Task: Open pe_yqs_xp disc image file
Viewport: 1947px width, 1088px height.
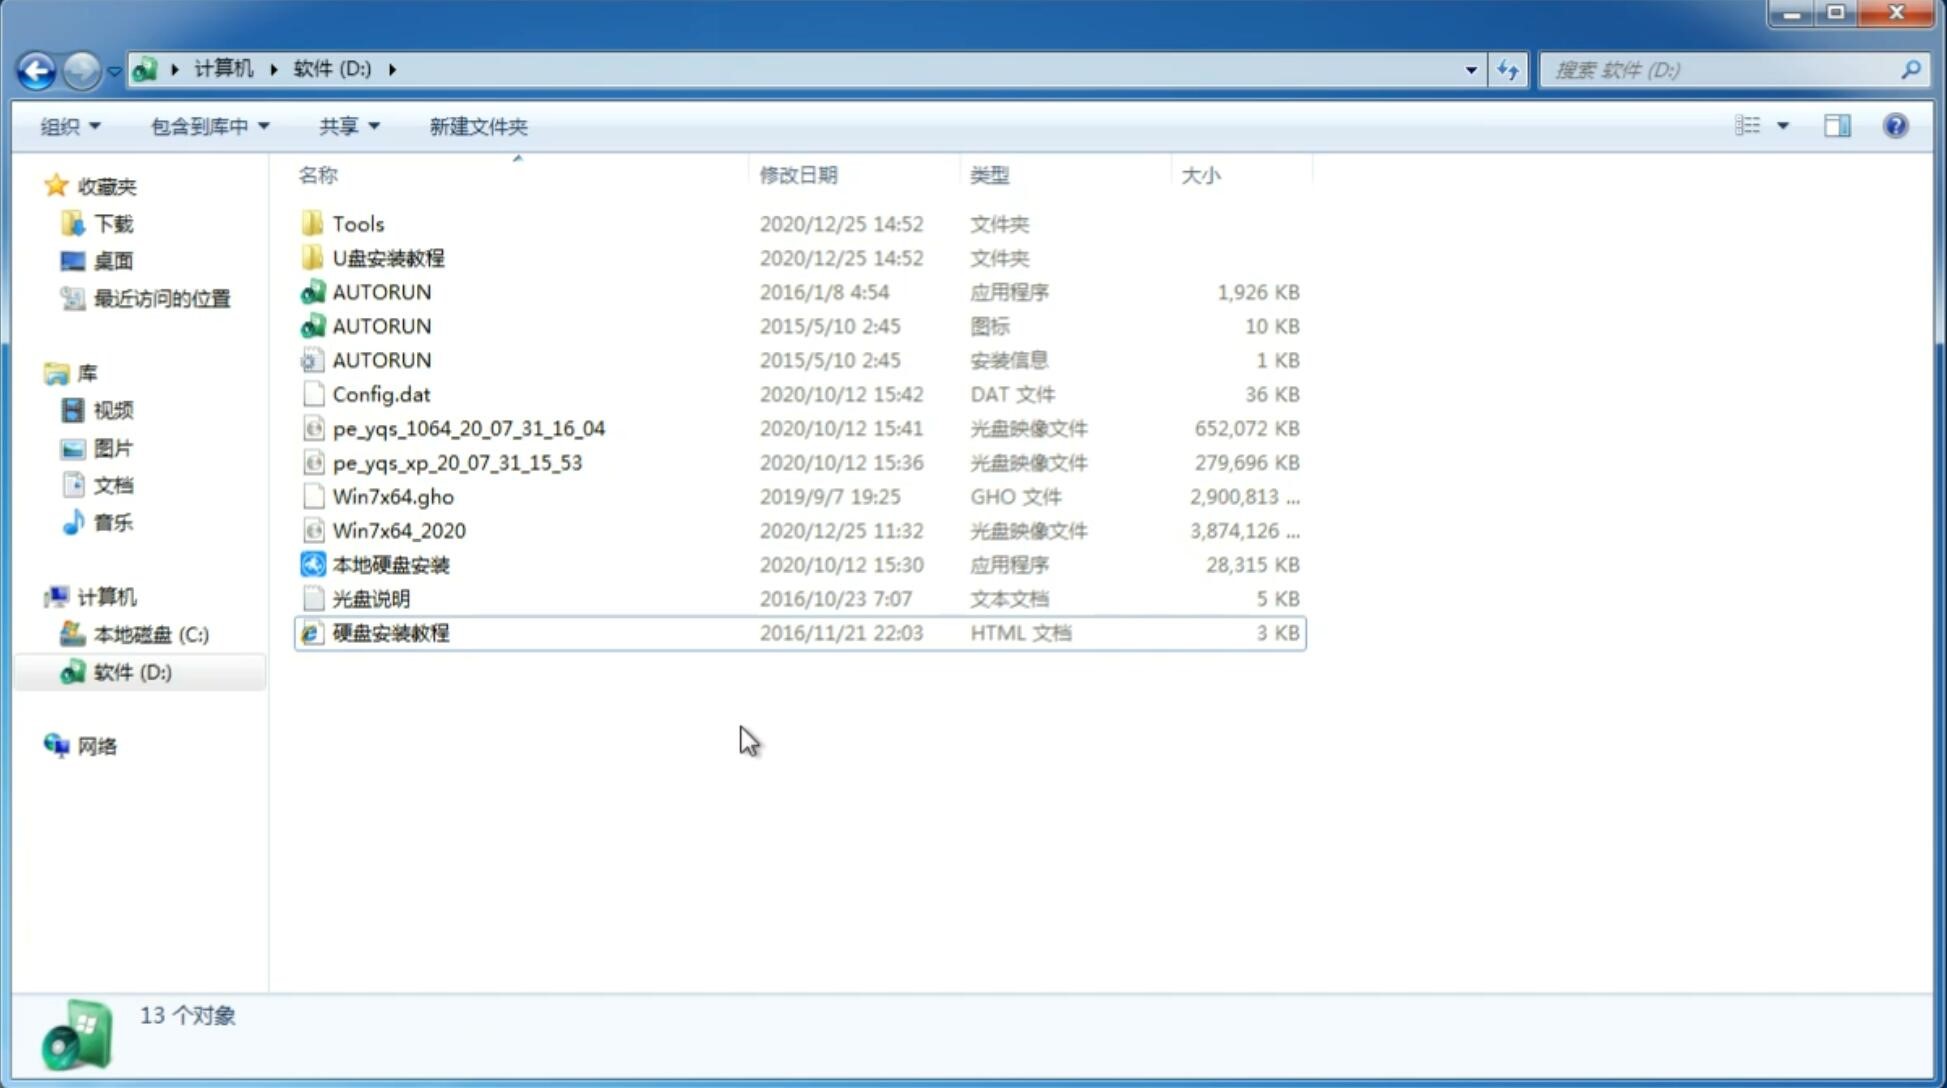Action: pyautogui.click(x=459, y=461)
